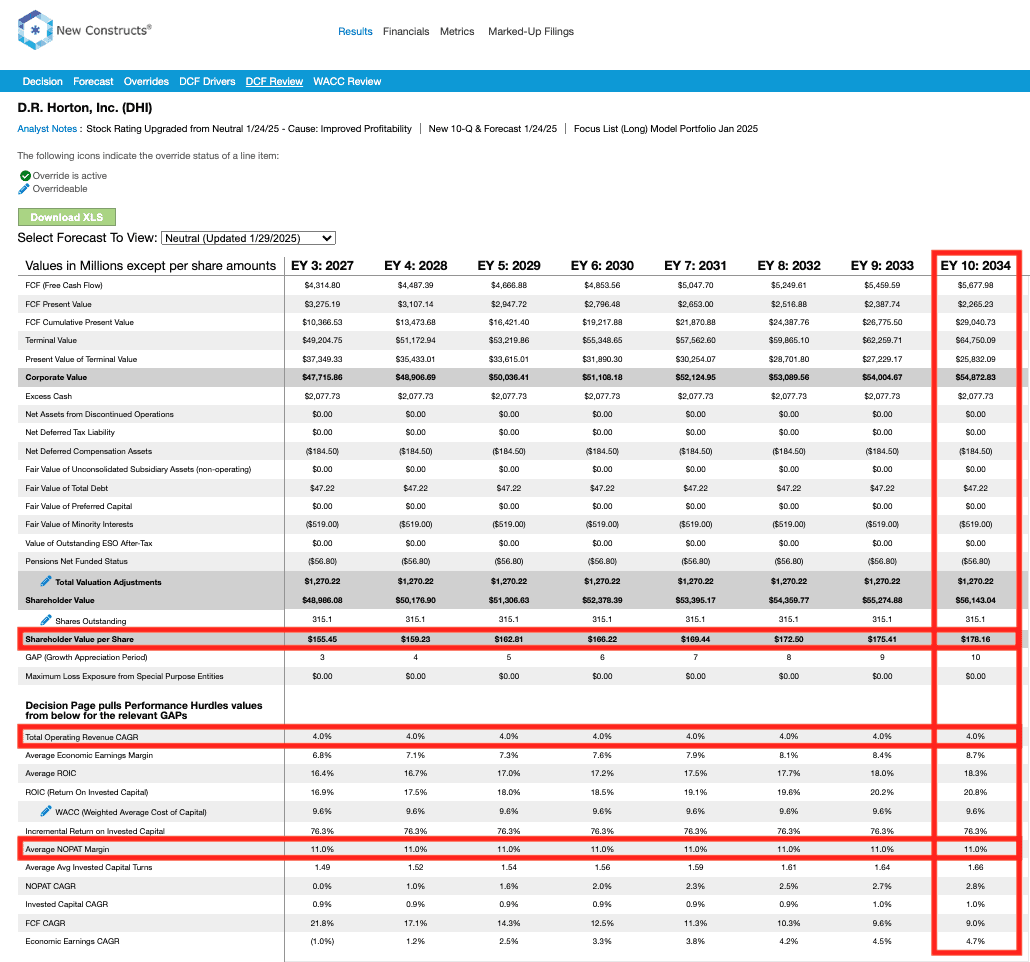Click the Incremental Return on Invested Capital label

click(x=95, y=831)
